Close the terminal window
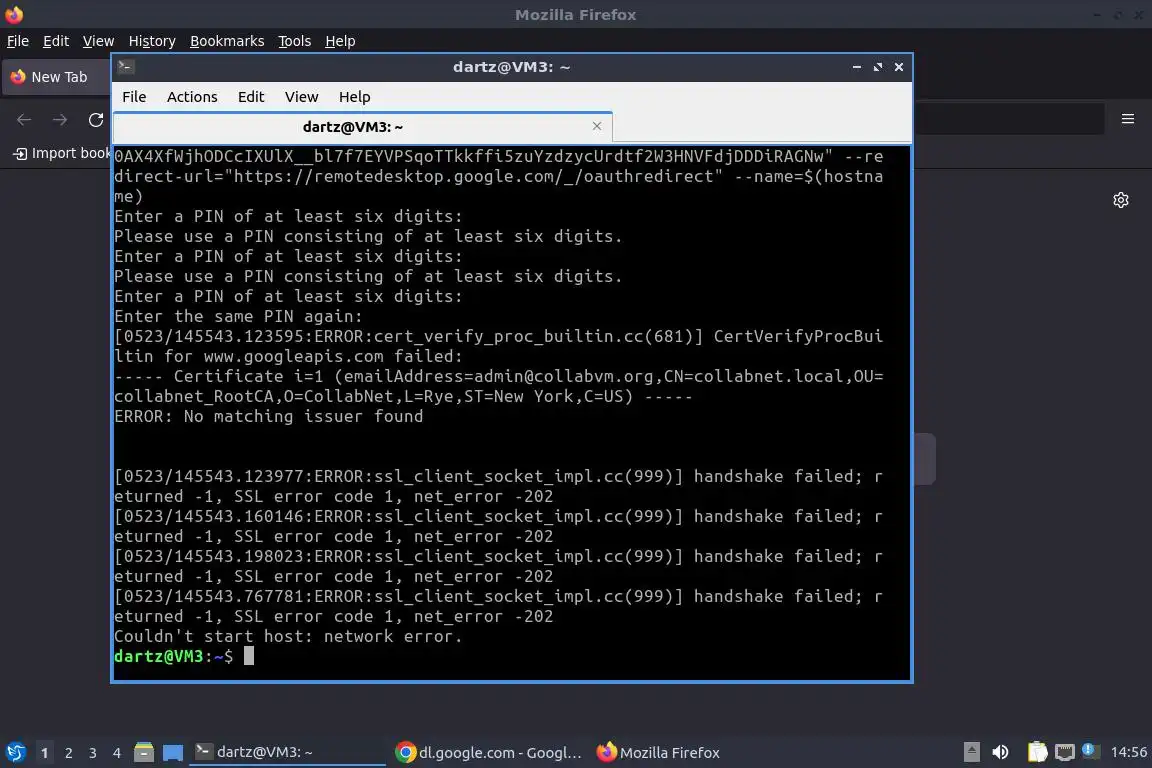This screenshot has height=768, width=1152. 899,67
